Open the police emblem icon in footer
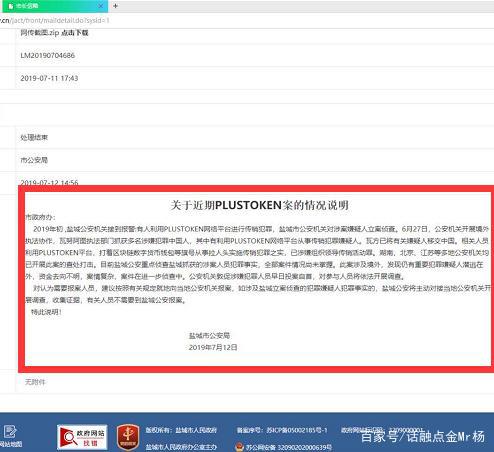 (239, 447)
